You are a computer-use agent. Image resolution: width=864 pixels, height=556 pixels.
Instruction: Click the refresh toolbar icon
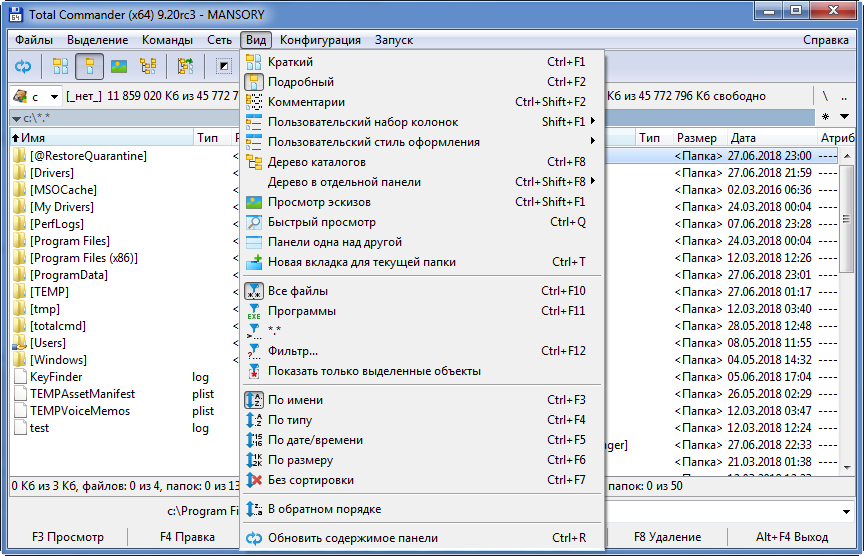pos(23,67)
